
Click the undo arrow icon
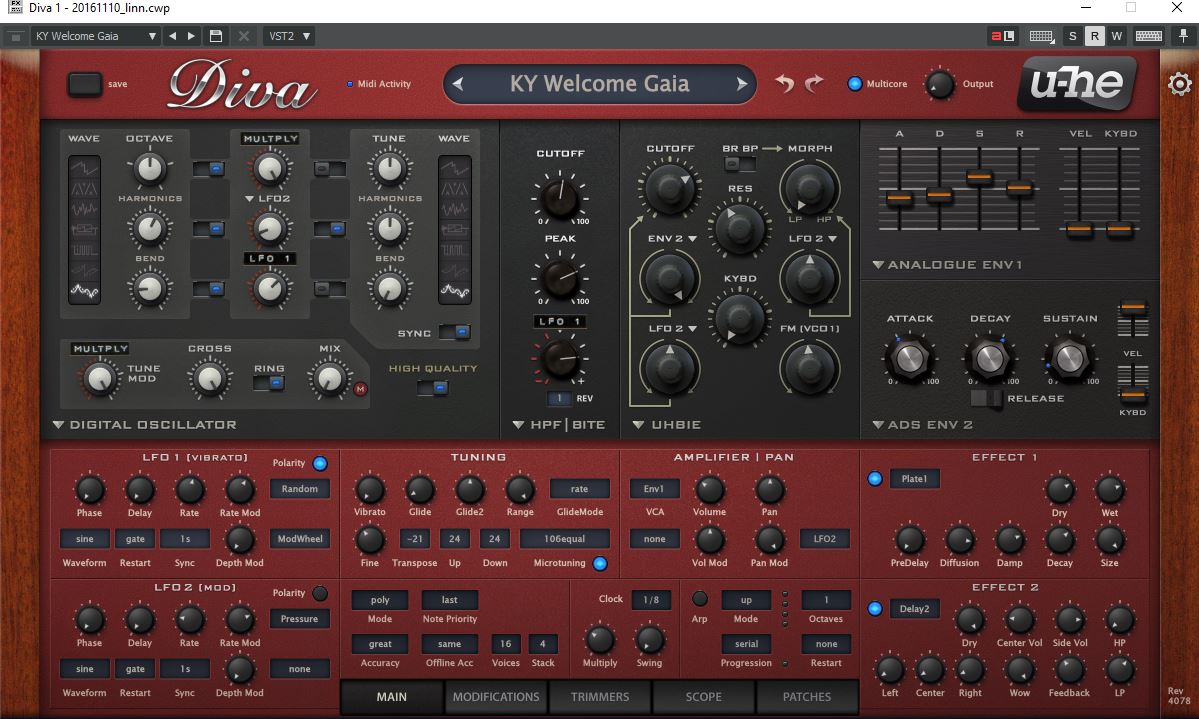pos(785,83)
